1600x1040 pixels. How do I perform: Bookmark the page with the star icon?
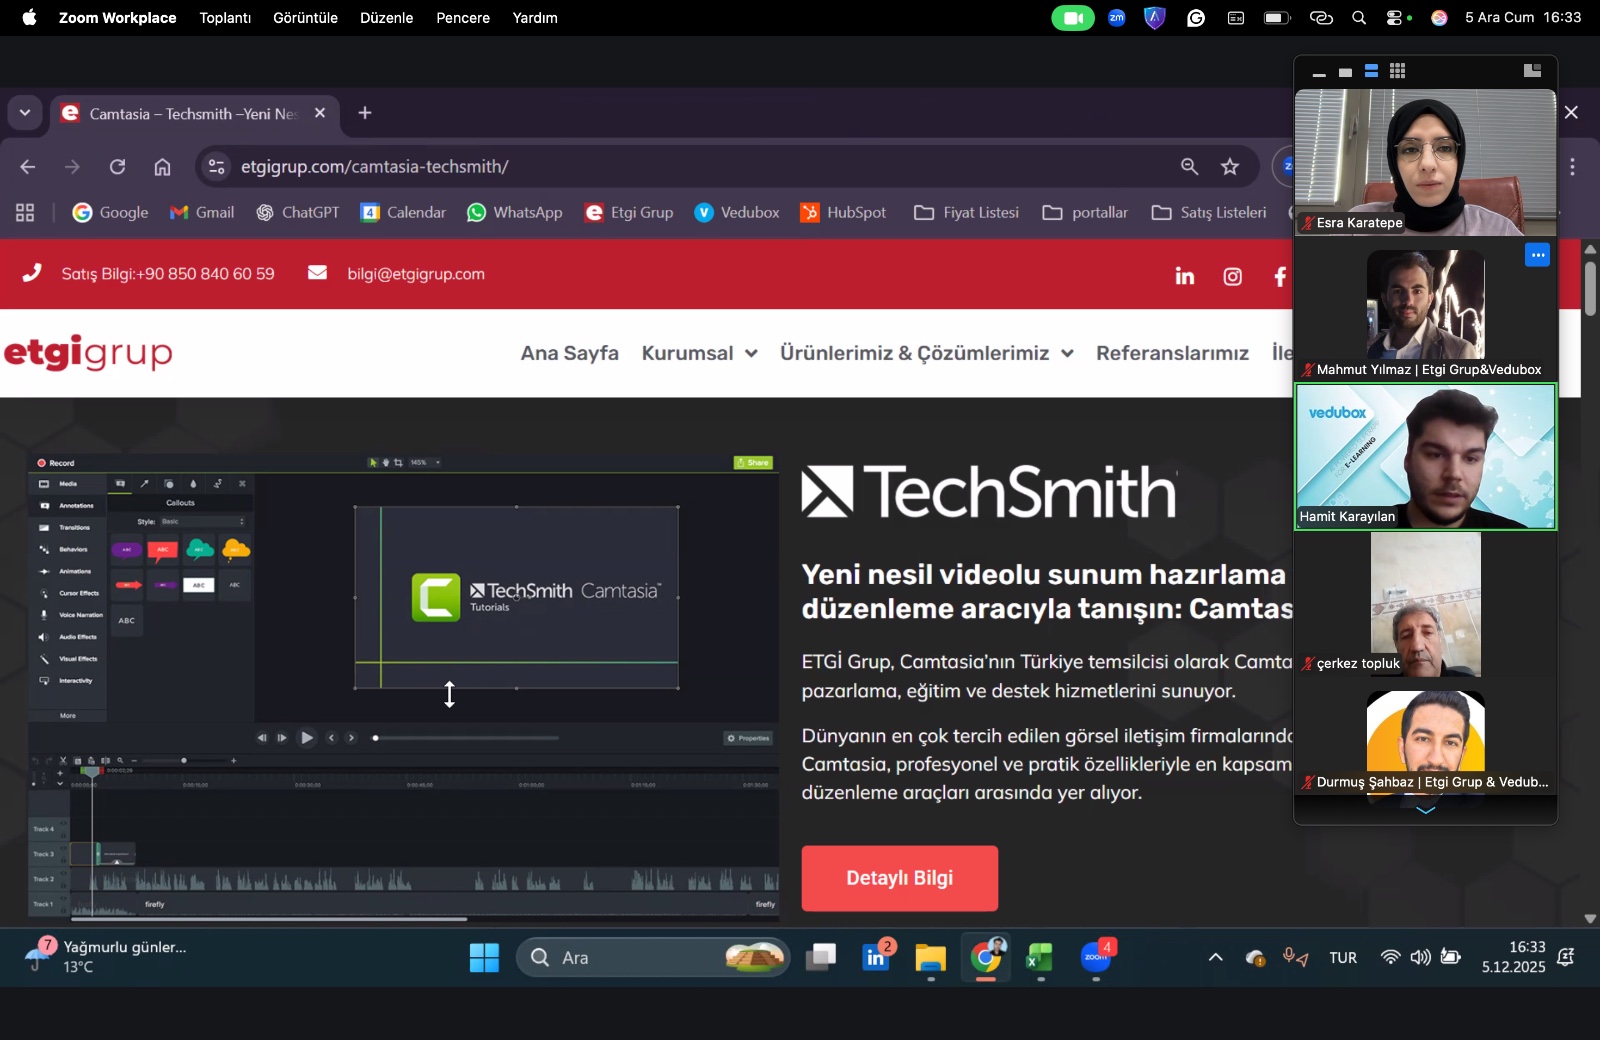tap(1229, 167)
